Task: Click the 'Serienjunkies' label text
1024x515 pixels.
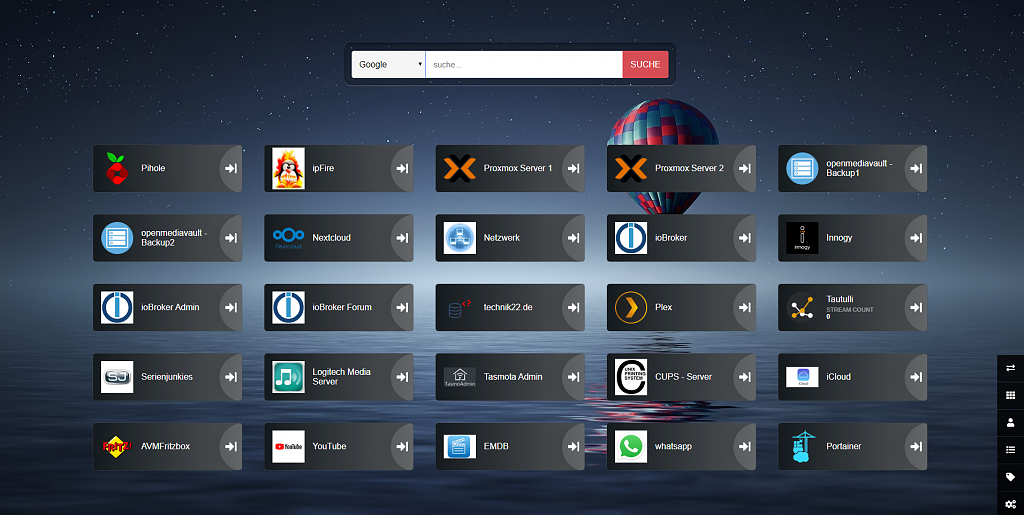Action: tap(167, 377)
